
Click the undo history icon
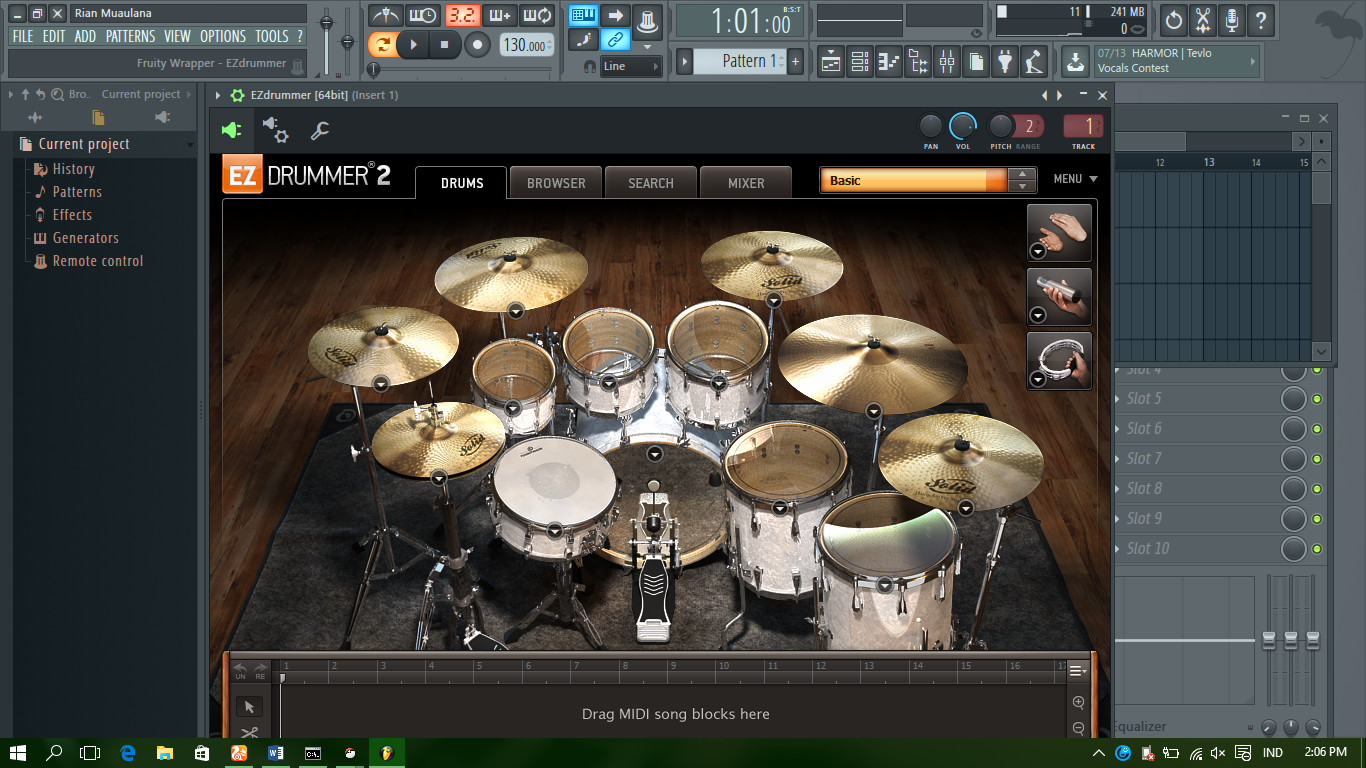[1174, 20]
